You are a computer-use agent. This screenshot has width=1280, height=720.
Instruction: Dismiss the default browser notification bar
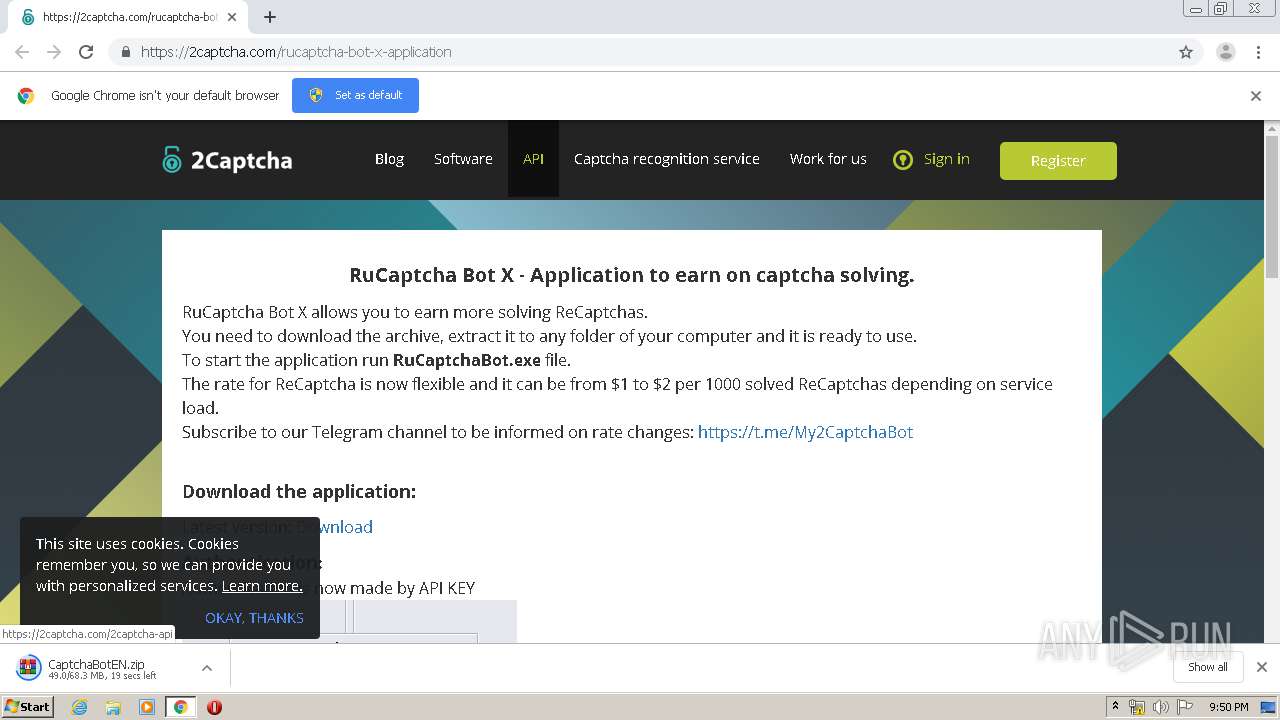1255,96
